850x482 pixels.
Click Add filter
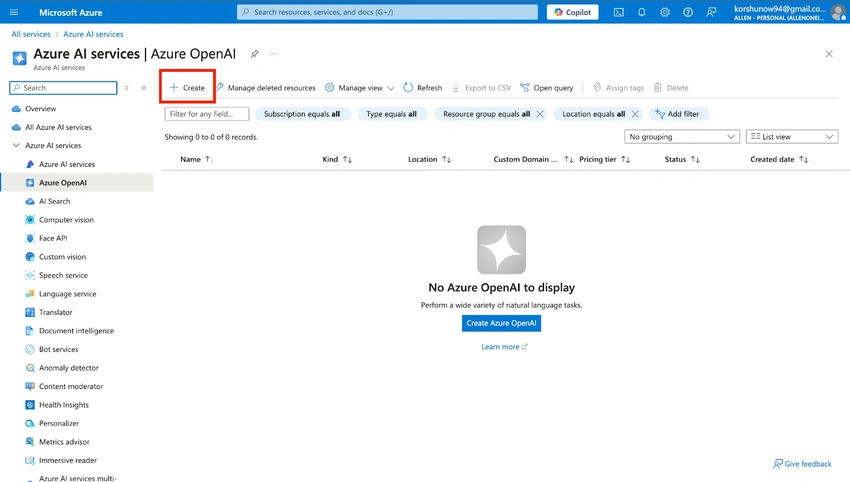(678, 114)
